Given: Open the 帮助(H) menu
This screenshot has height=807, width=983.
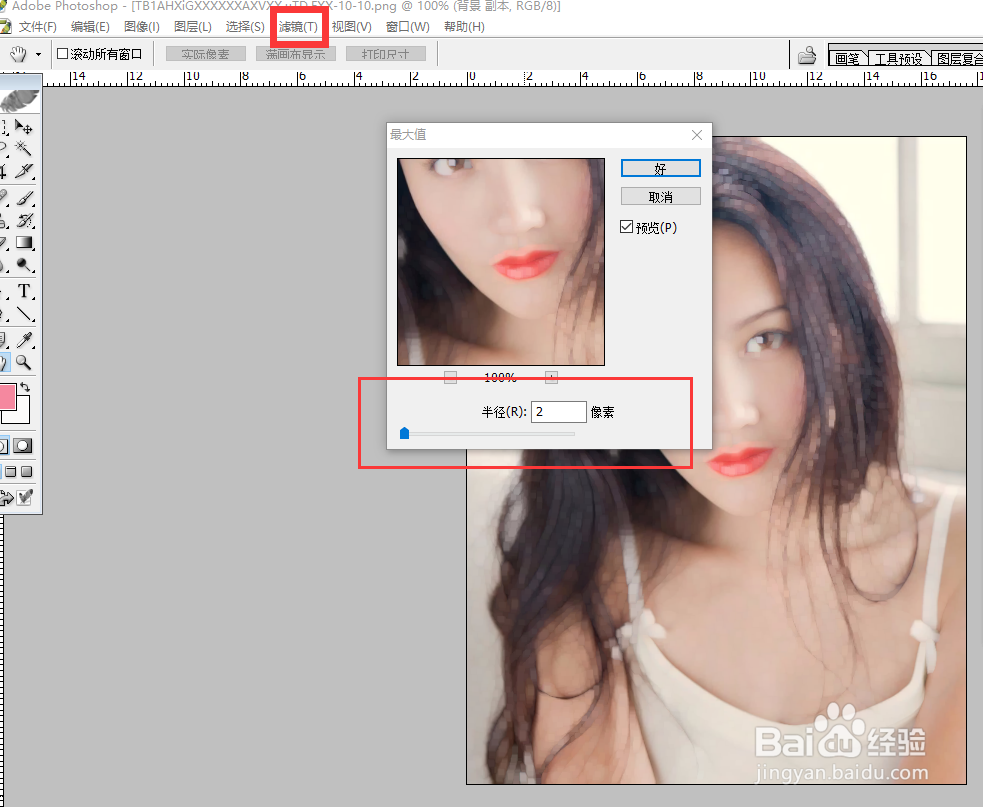Looking at the screenshot, I should tap(464, 27).
